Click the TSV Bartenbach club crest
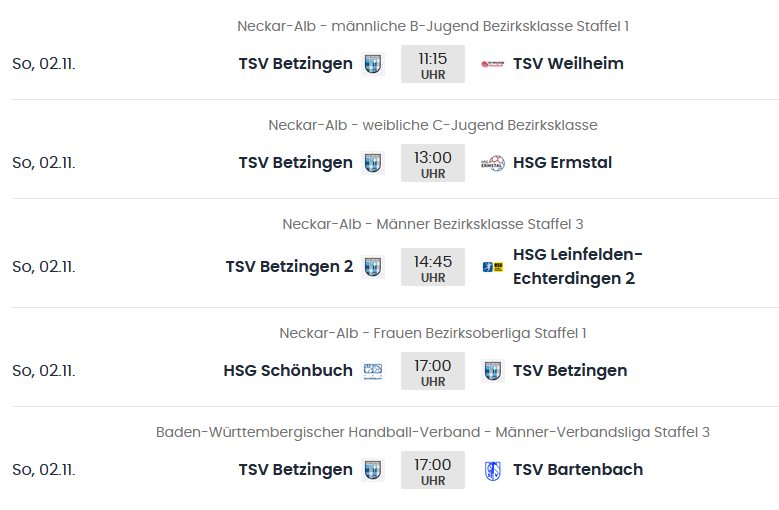 493,470
